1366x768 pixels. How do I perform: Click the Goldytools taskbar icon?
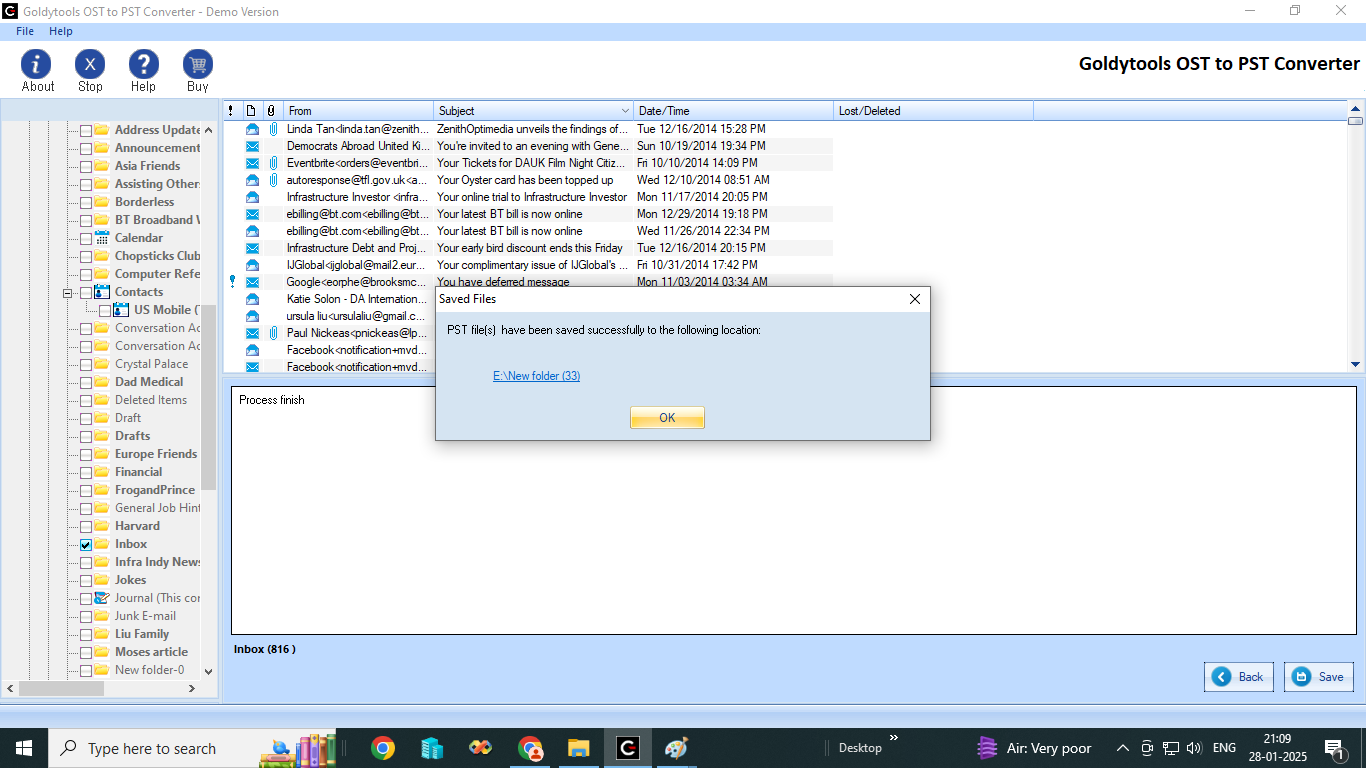pyautogui.click(x=627, y=748)
